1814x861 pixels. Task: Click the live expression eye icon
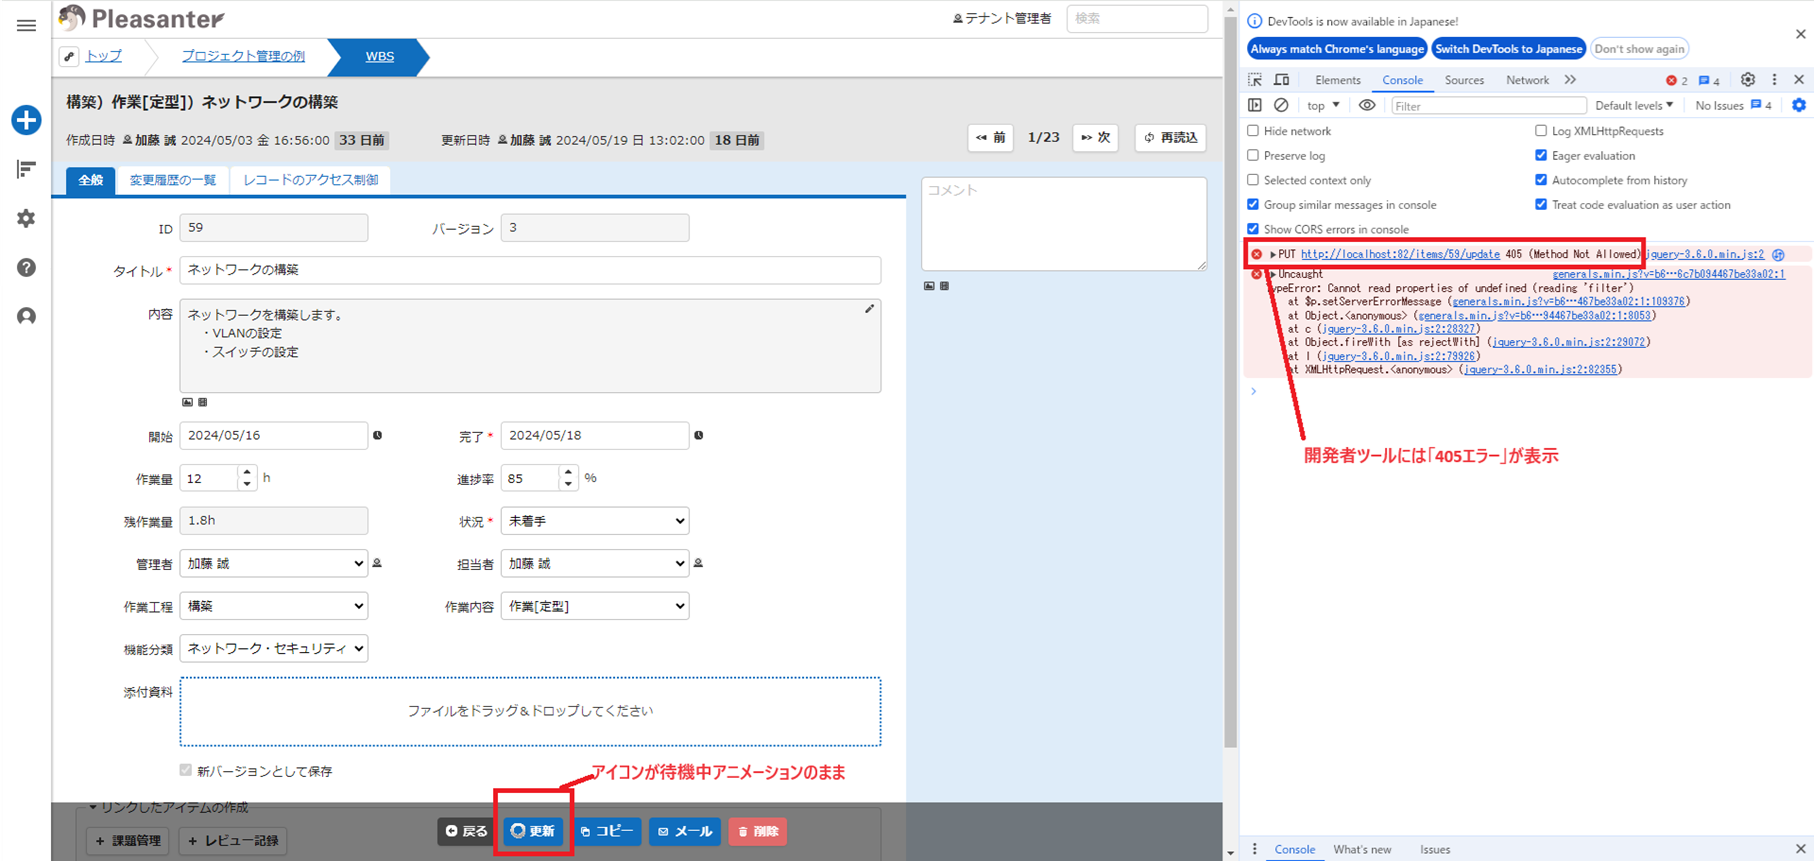[1367, 105]
